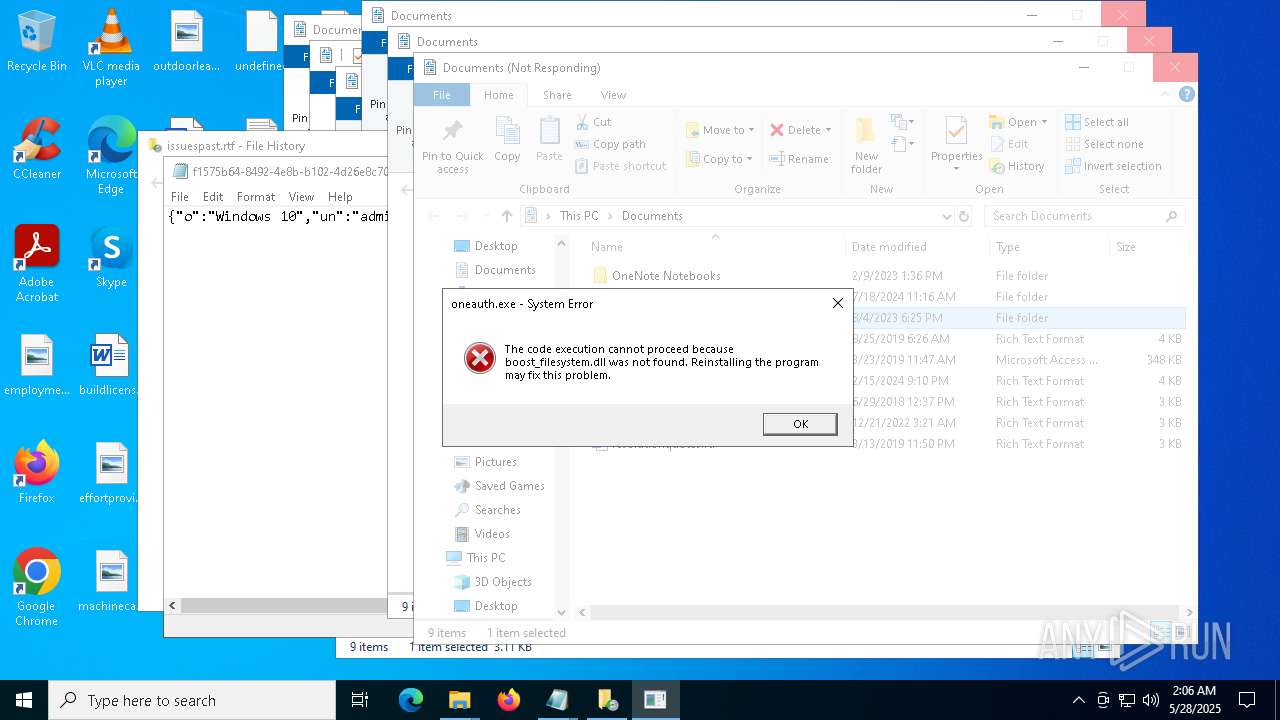Open Task View on the taskbar
The height and width of the screenshot is (720, 1280).
point(360,700)
